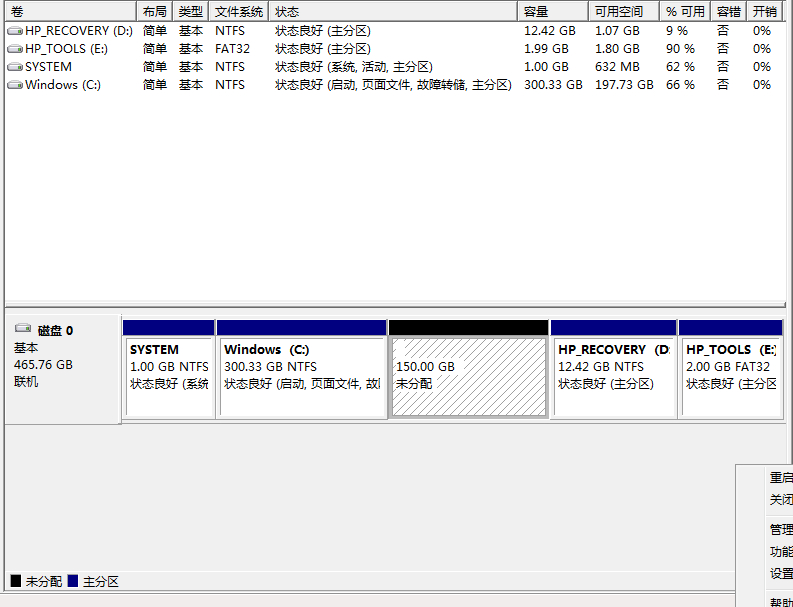Select the HP_RECOVERY (D:) drive icon in volume list
This screenshot has width=793, height=607.
[x=15, y=31]
